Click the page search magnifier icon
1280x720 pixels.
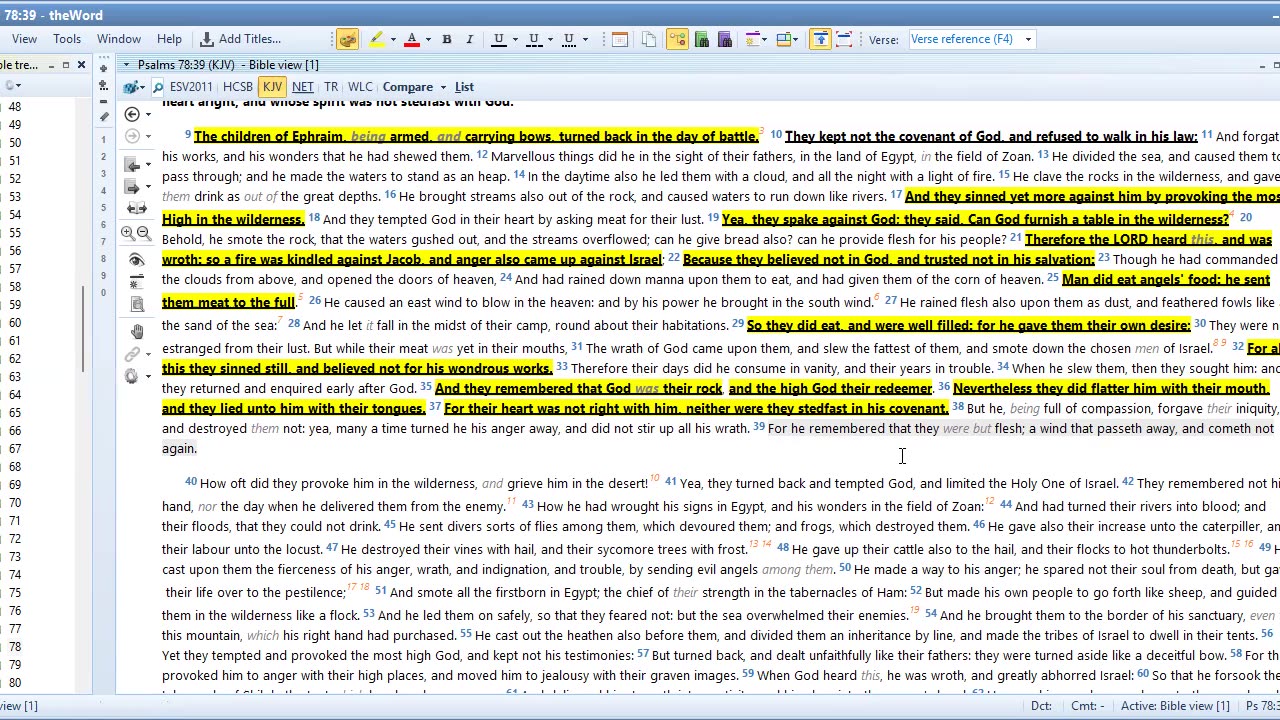click(x=137, y=304)
